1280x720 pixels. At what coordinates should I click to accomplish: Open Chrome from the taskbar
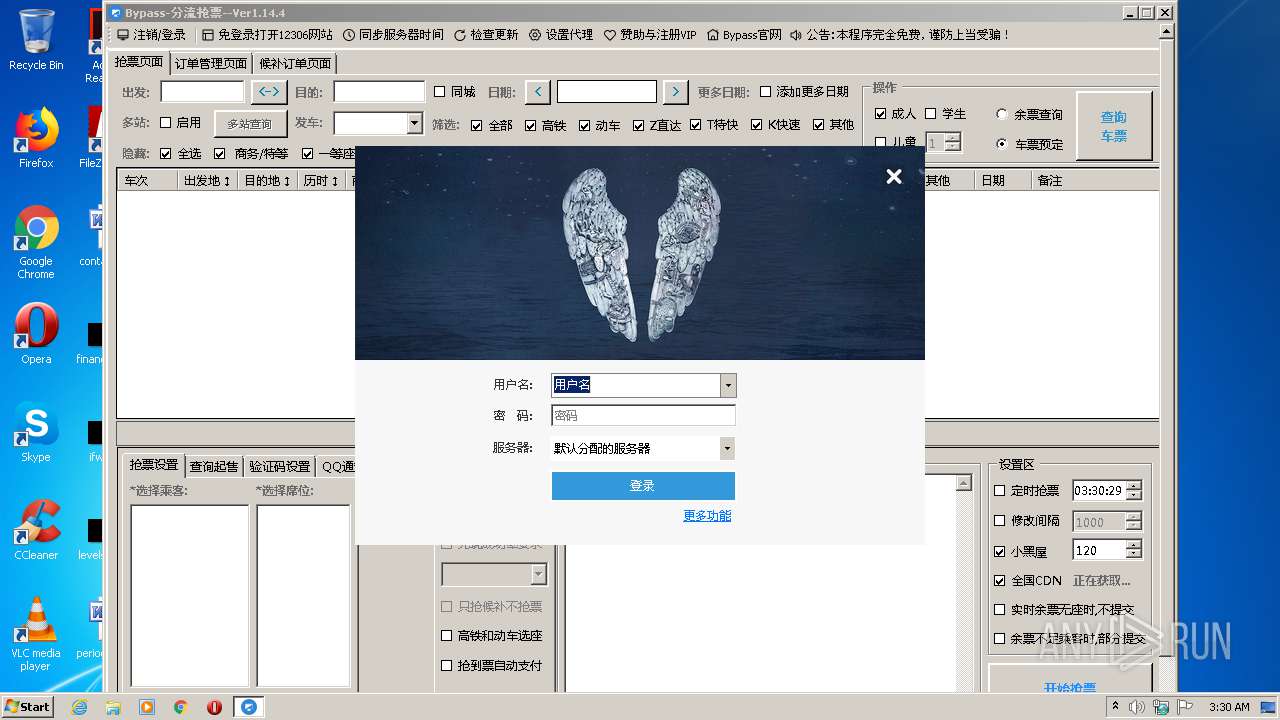tap(181, 707)
